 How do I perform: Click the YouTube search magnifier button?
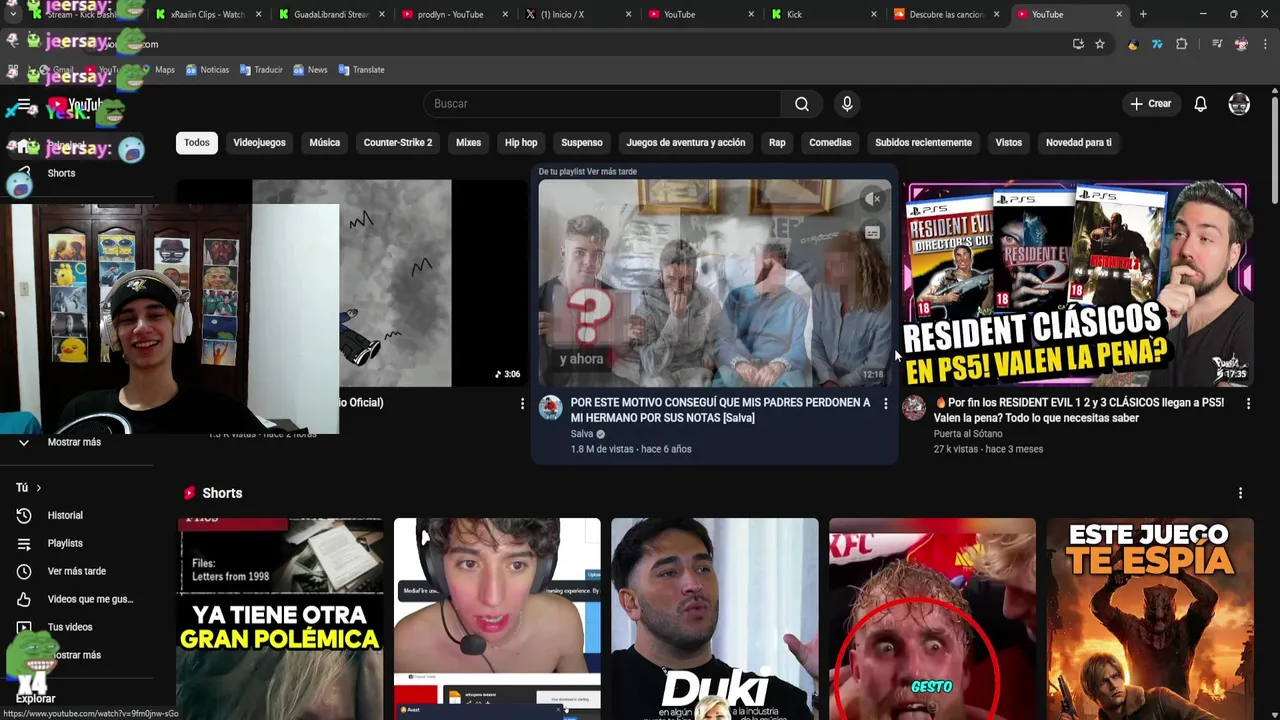click(x=802, y=104)
